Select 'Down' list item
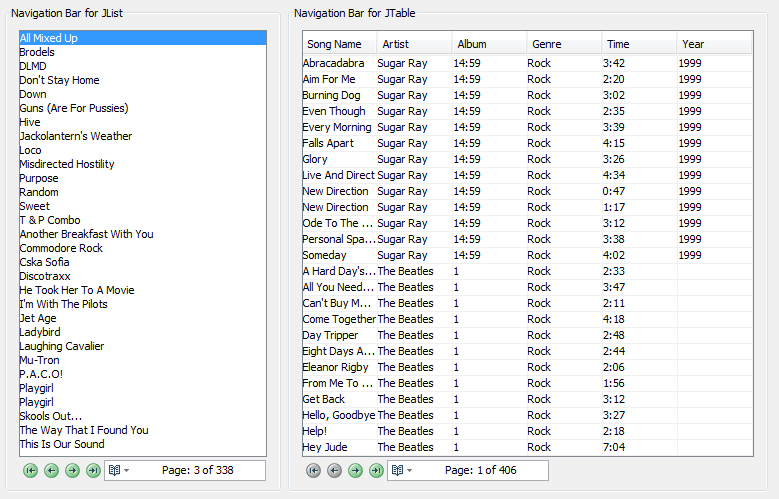The width and height of the screenshot is (779, 499). (143, 94)
